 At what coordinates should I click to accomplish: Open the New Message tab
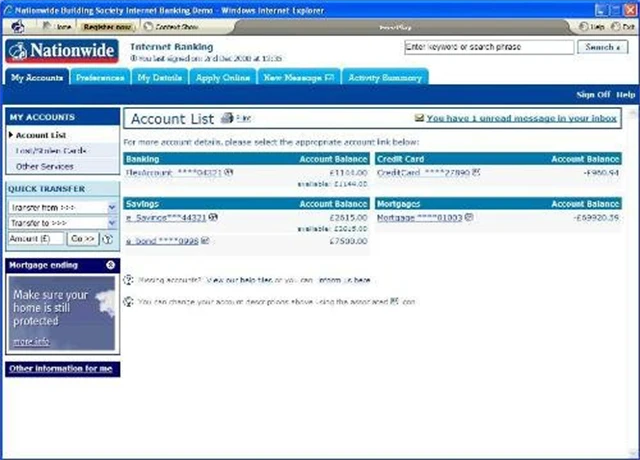coord(299,77)
